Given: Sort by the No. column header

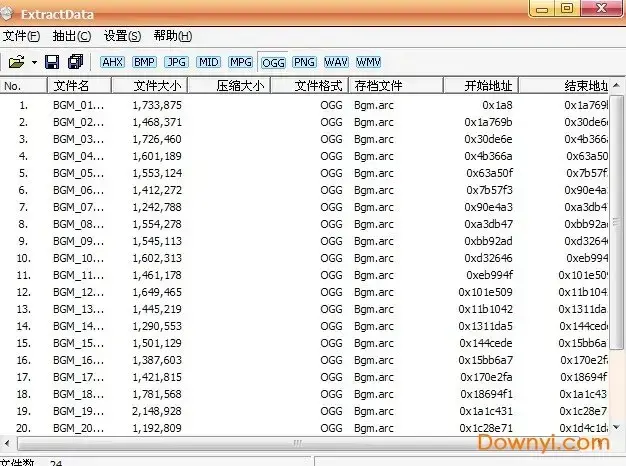Looking at the screenshot, I should (x=23, y=85).
